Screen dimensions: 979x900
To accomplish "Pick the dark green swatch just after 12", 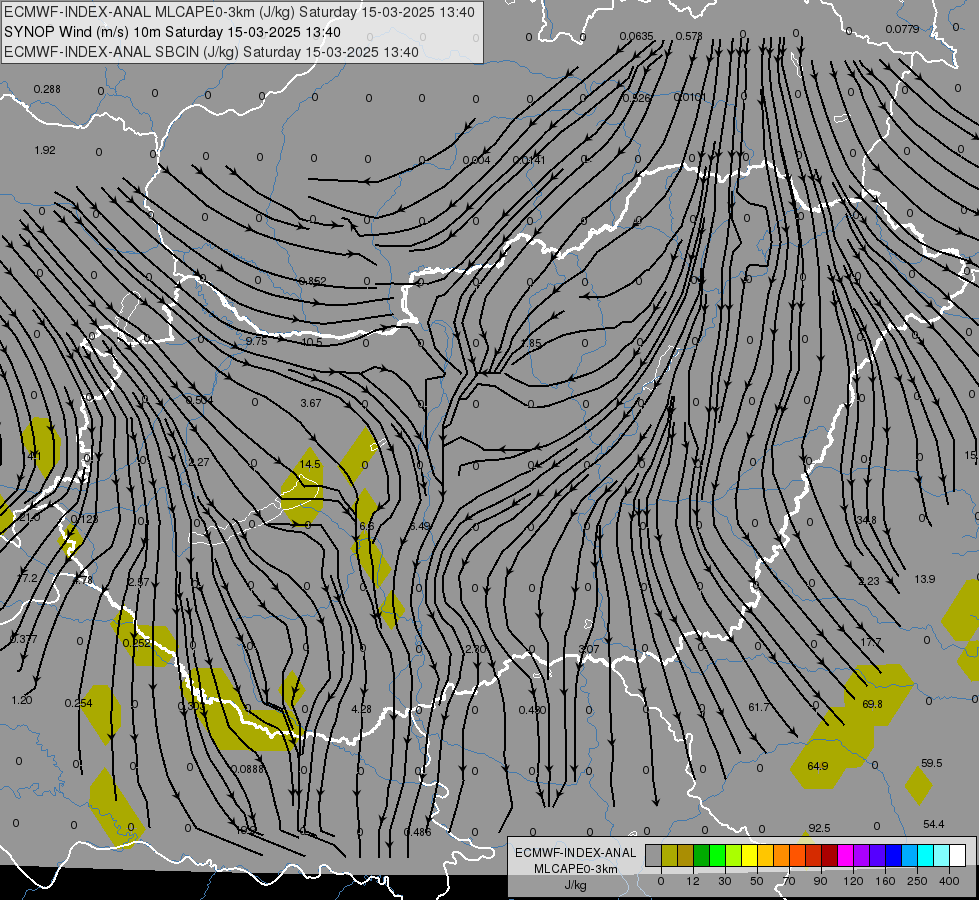I will [702, 856].
